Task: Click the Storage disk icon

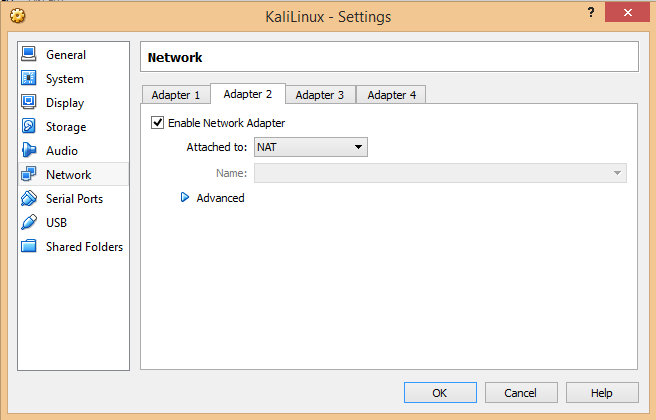Action: pyautogui.click(x=28, y=126)
